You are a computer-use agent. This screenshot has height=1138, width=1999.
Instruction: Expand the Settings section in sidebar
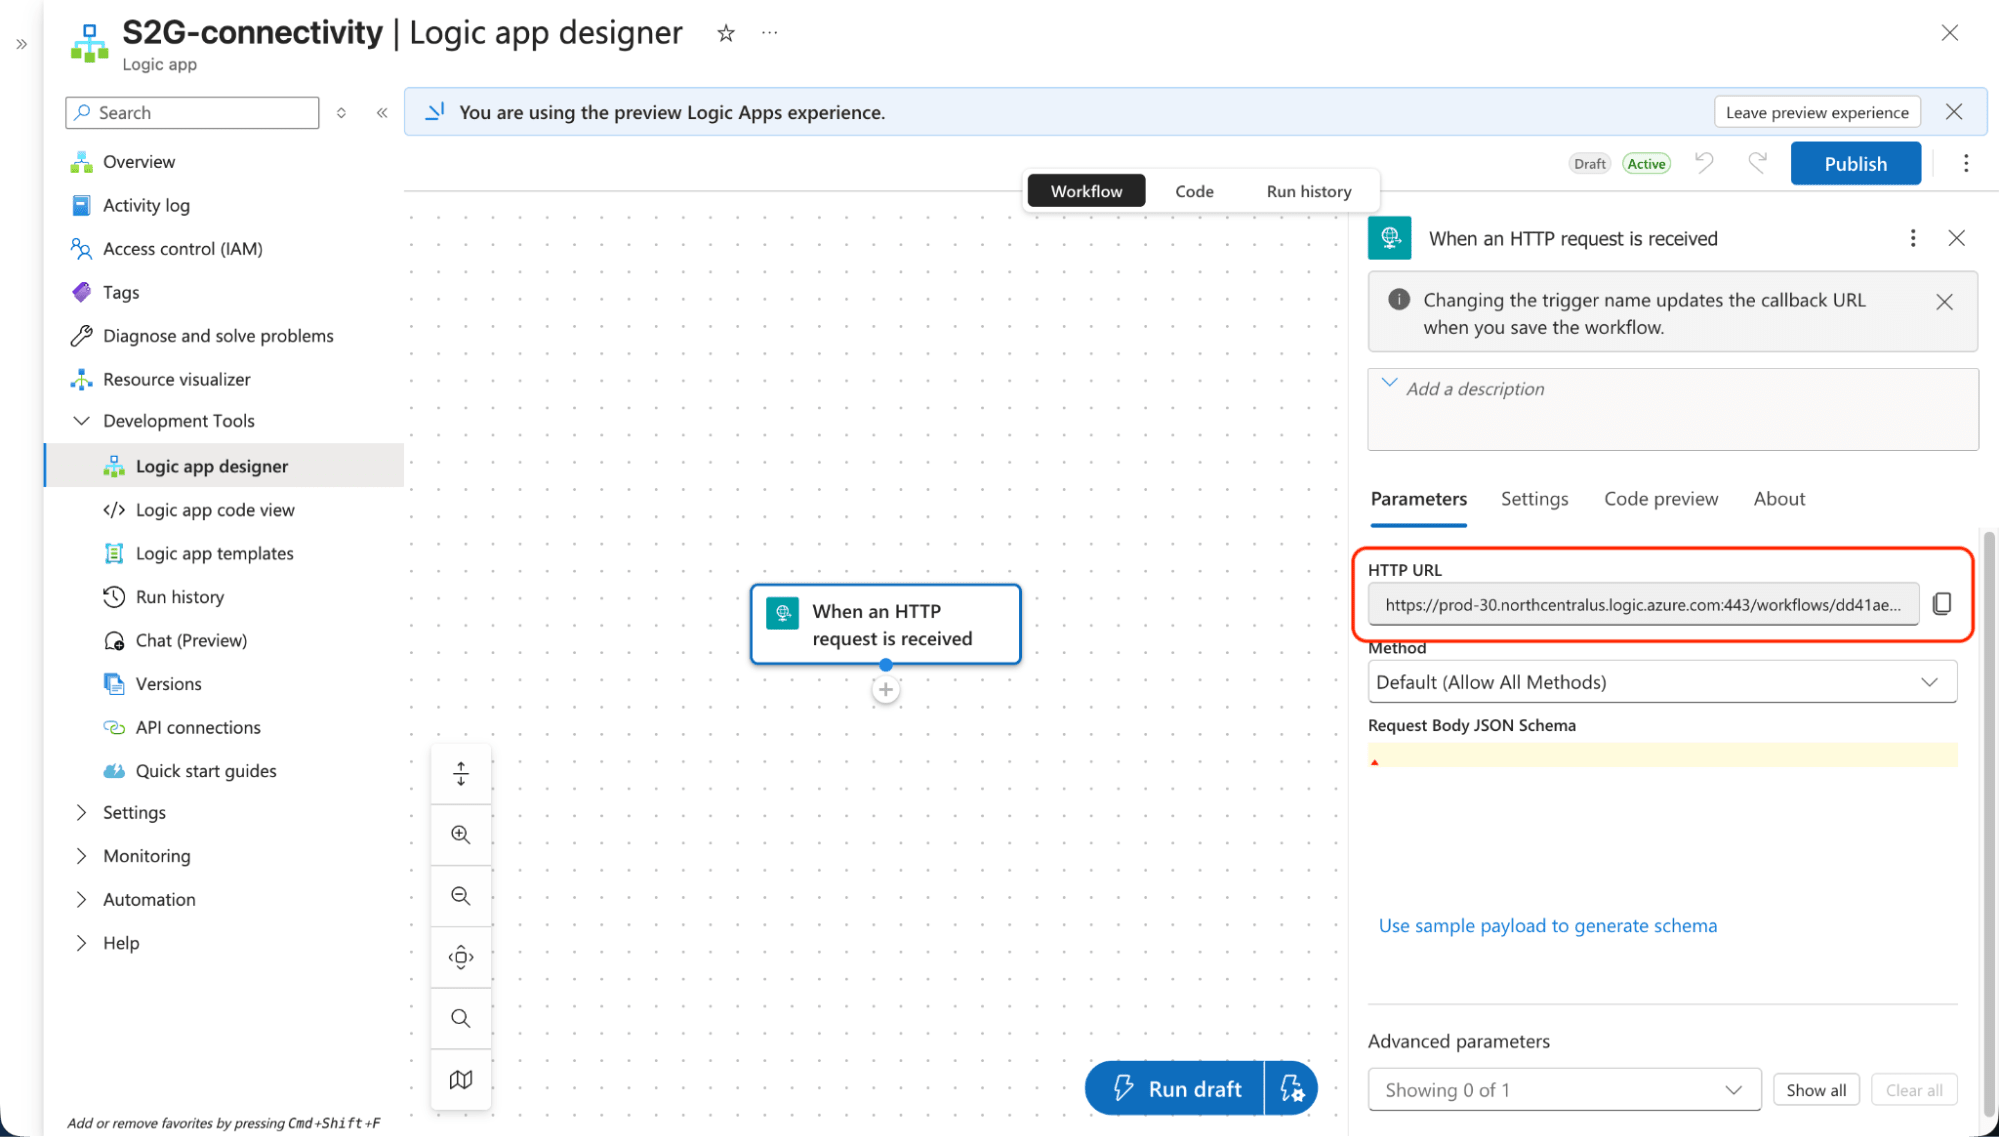pos(82,812)
